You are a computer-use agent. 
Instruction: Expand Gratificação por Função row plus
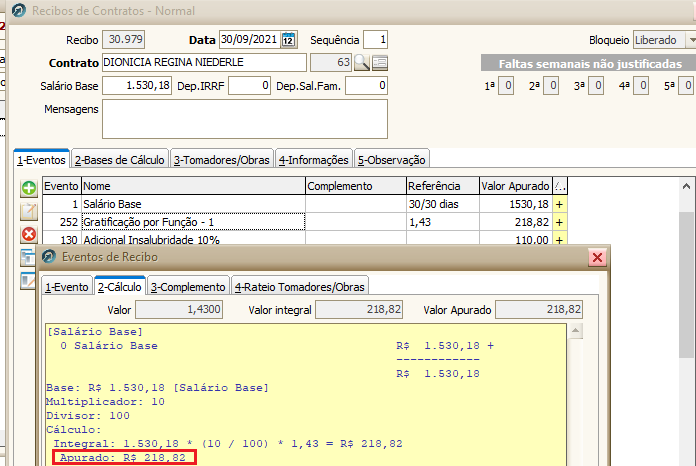(559, 222)
